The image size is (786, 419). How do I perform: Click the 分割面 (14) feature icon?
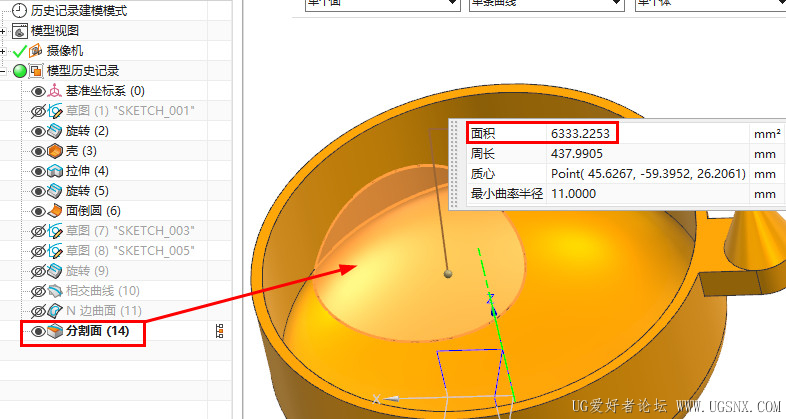click(x=55, y=331)
